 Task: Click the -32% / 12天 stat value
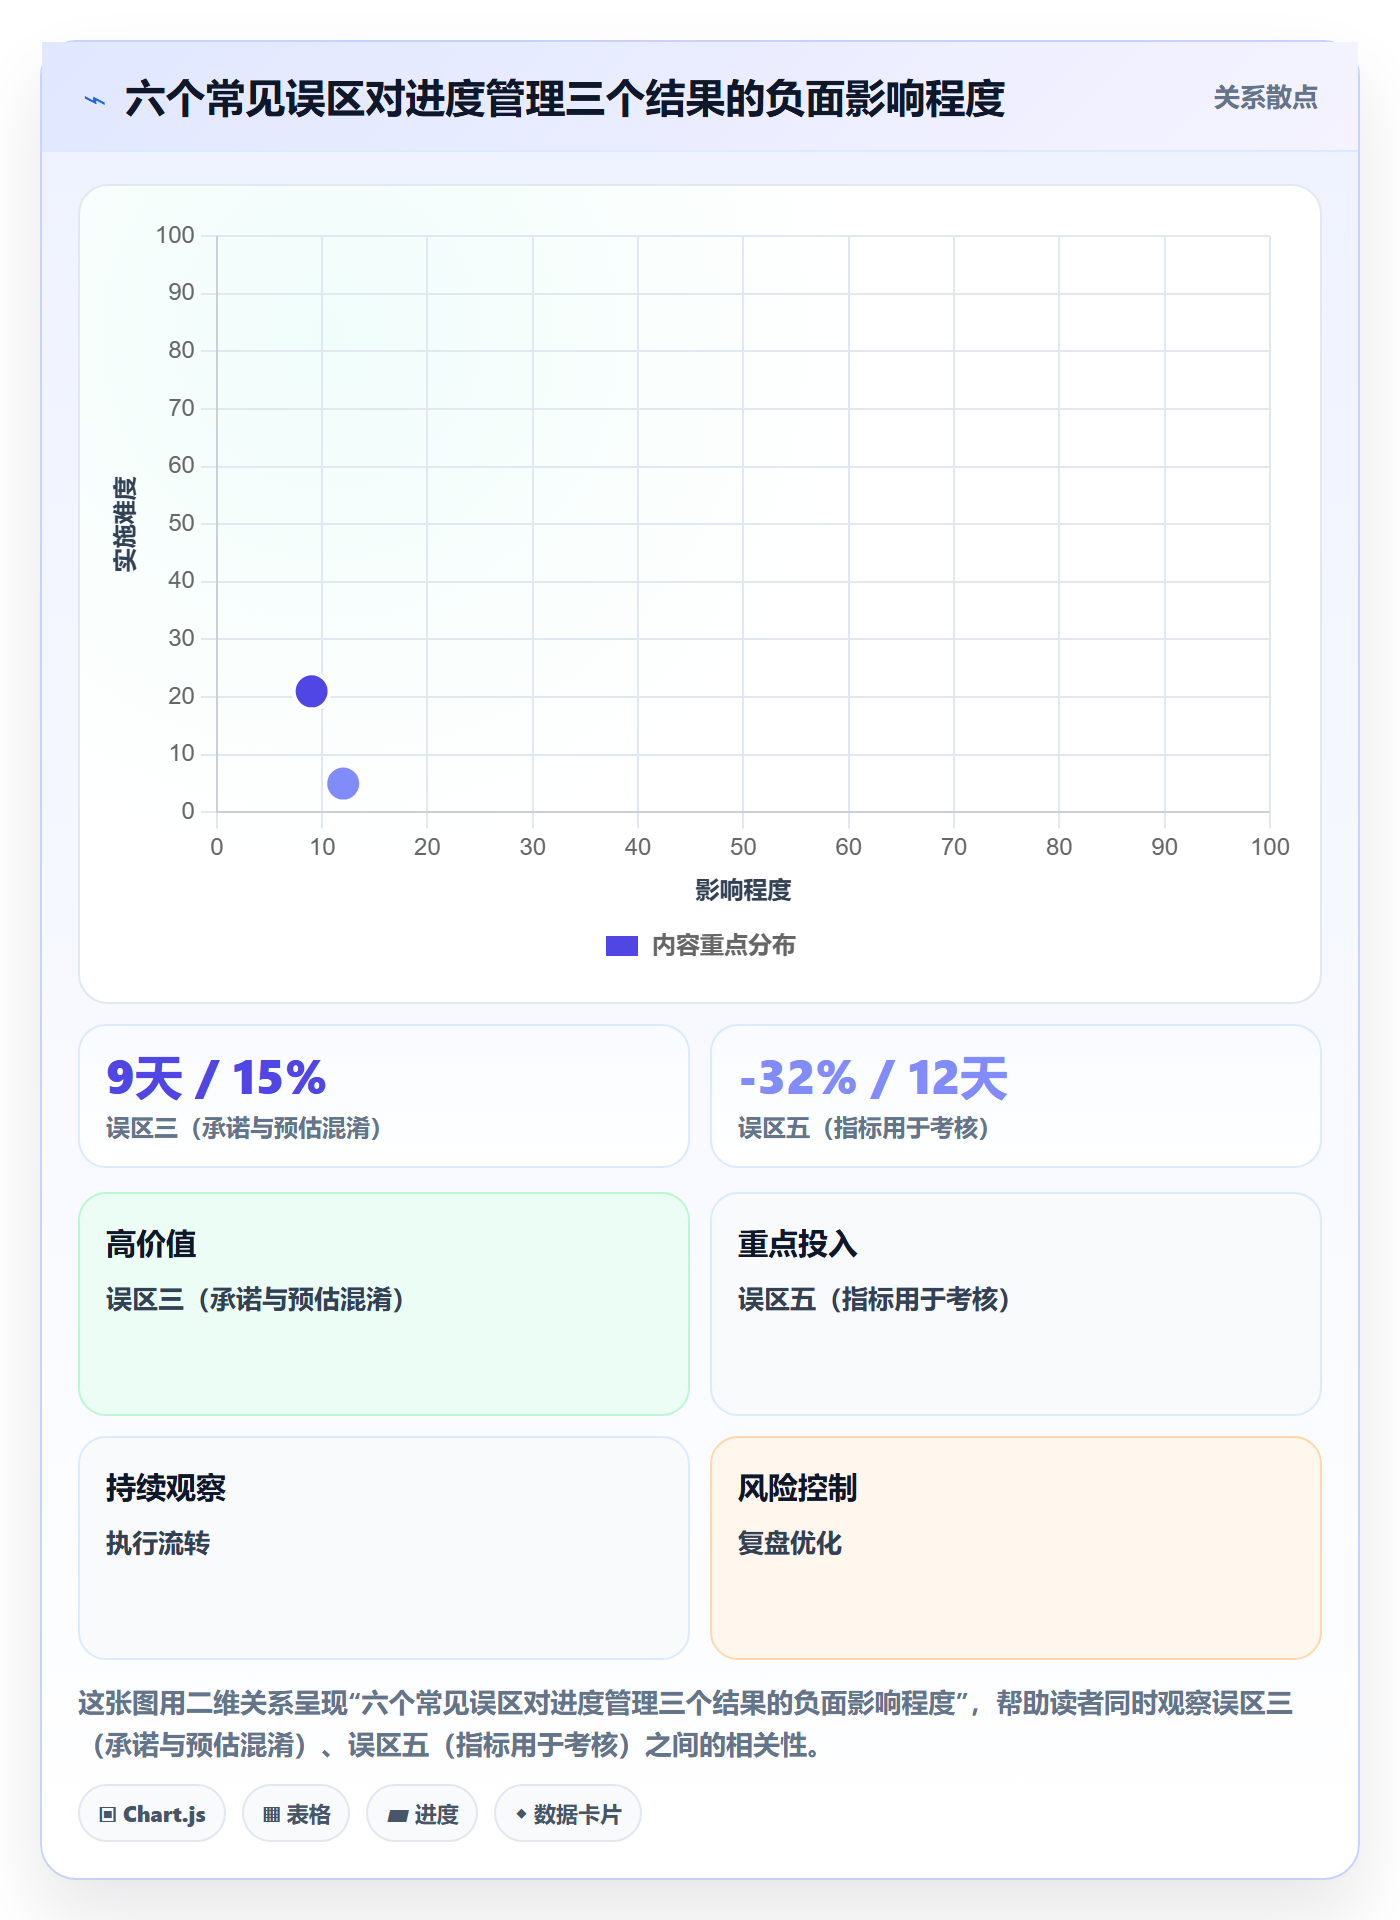pyautogui.click(x=873, y=1078)
